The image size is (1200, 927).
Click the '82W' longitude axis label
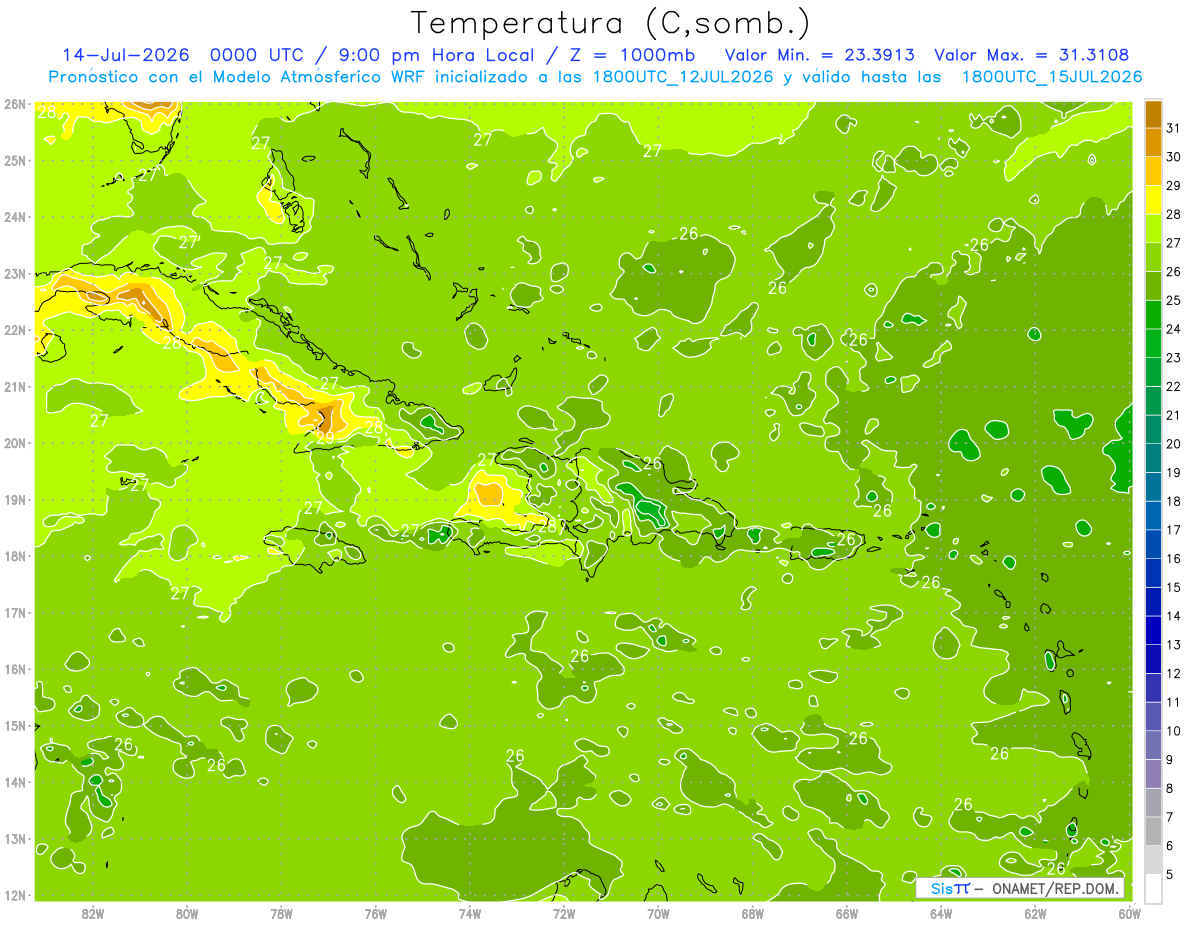(x=93, y=913)
